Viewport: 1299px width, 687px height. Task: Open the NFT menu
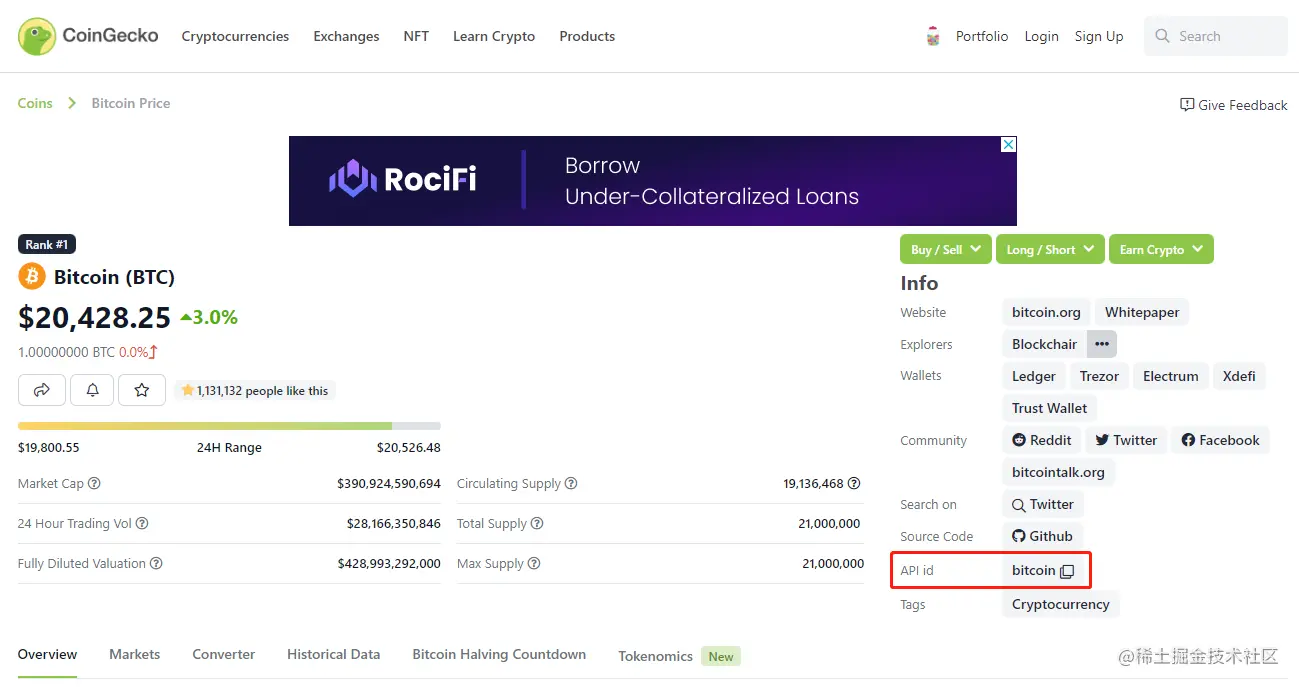(416, 36)
